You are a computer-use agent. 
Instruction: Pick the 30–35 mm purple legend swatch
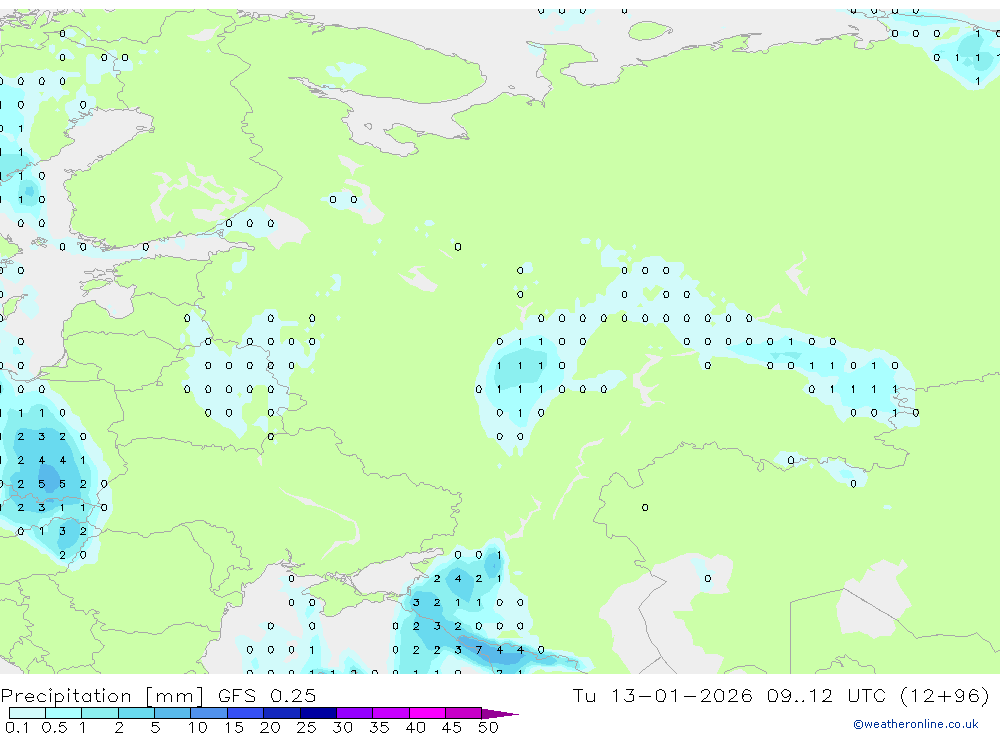(354, 713)
